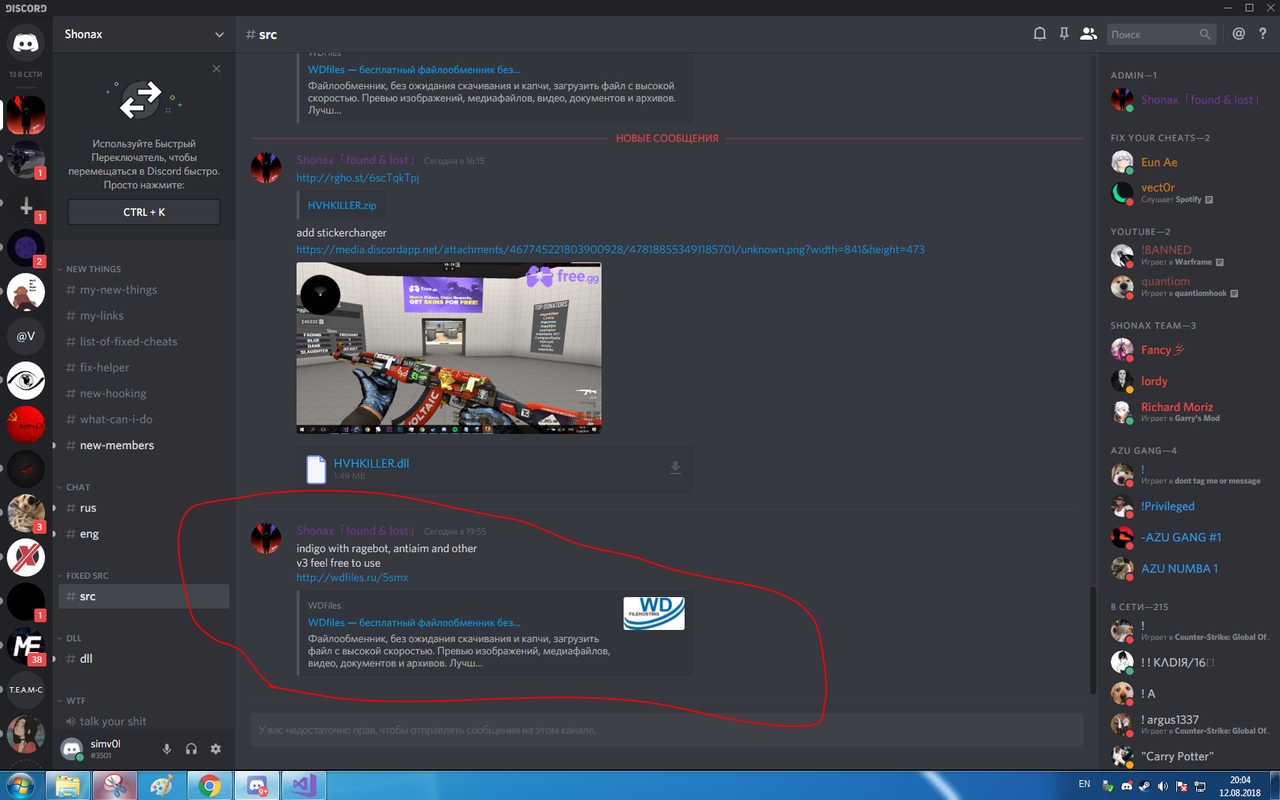
Task: Download the HVHKILLER.dll attachment
Action: 675,468
